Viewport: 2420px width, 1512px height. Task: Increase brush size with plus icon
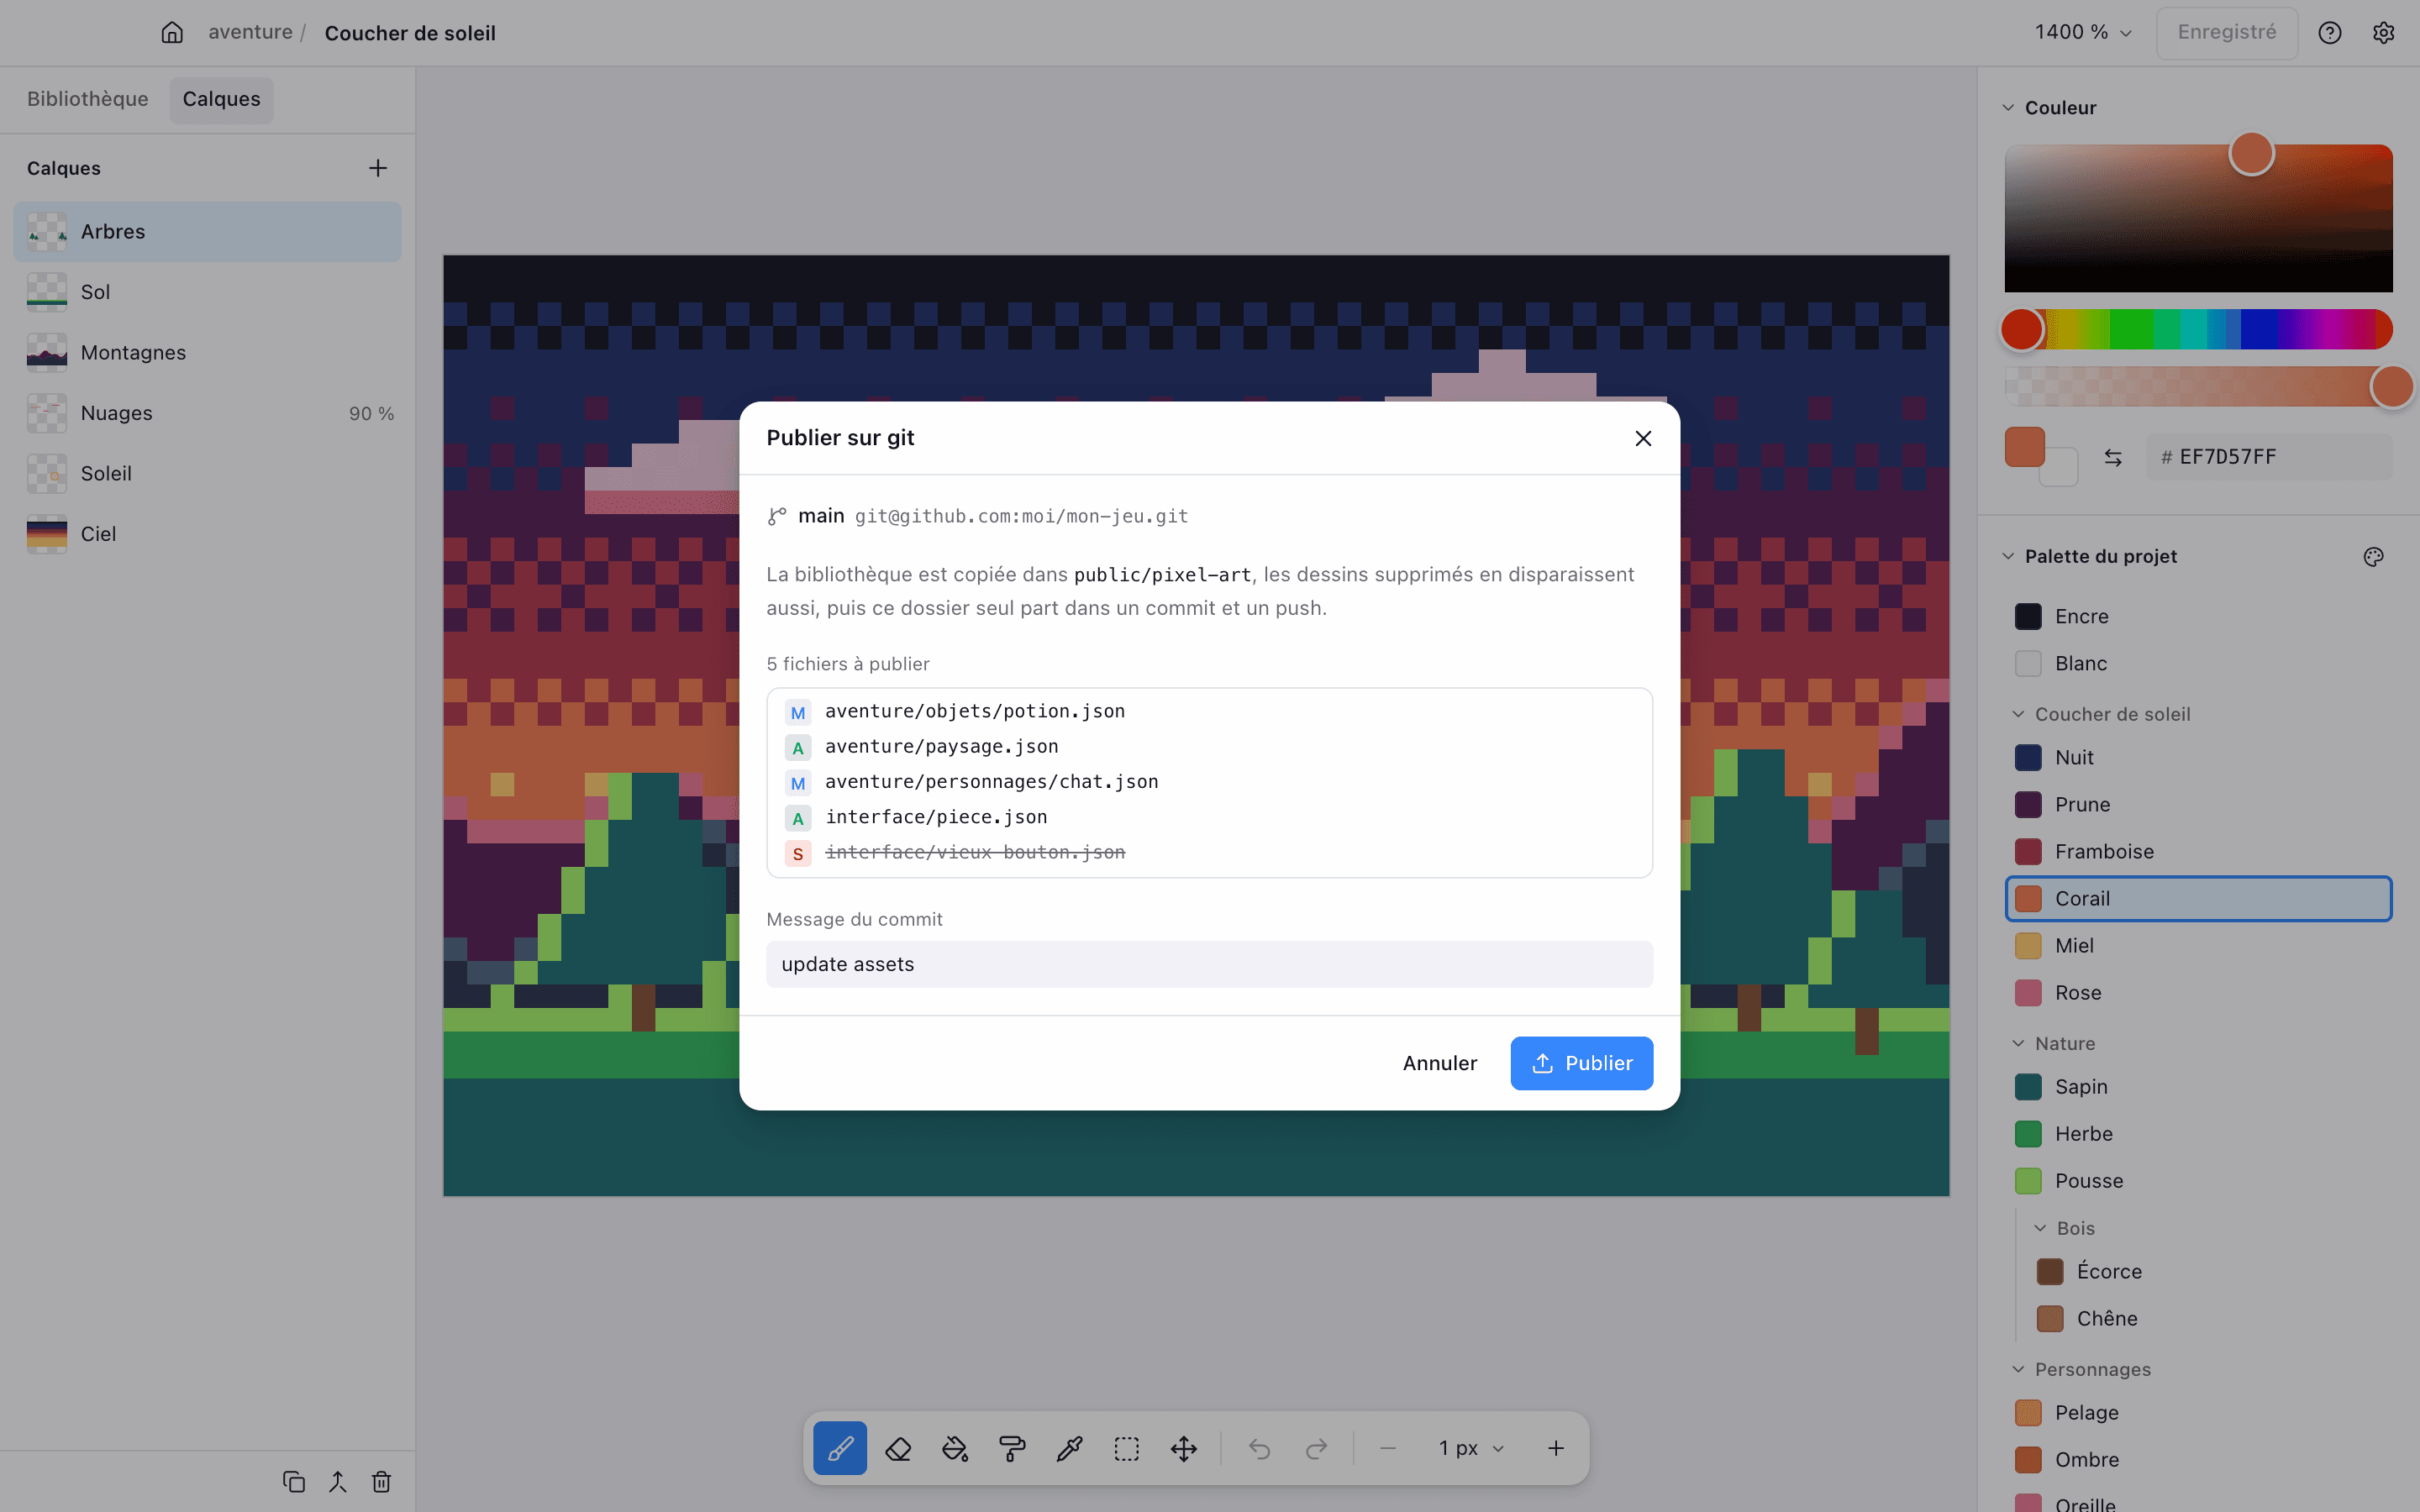(x=1556, y=1448)
